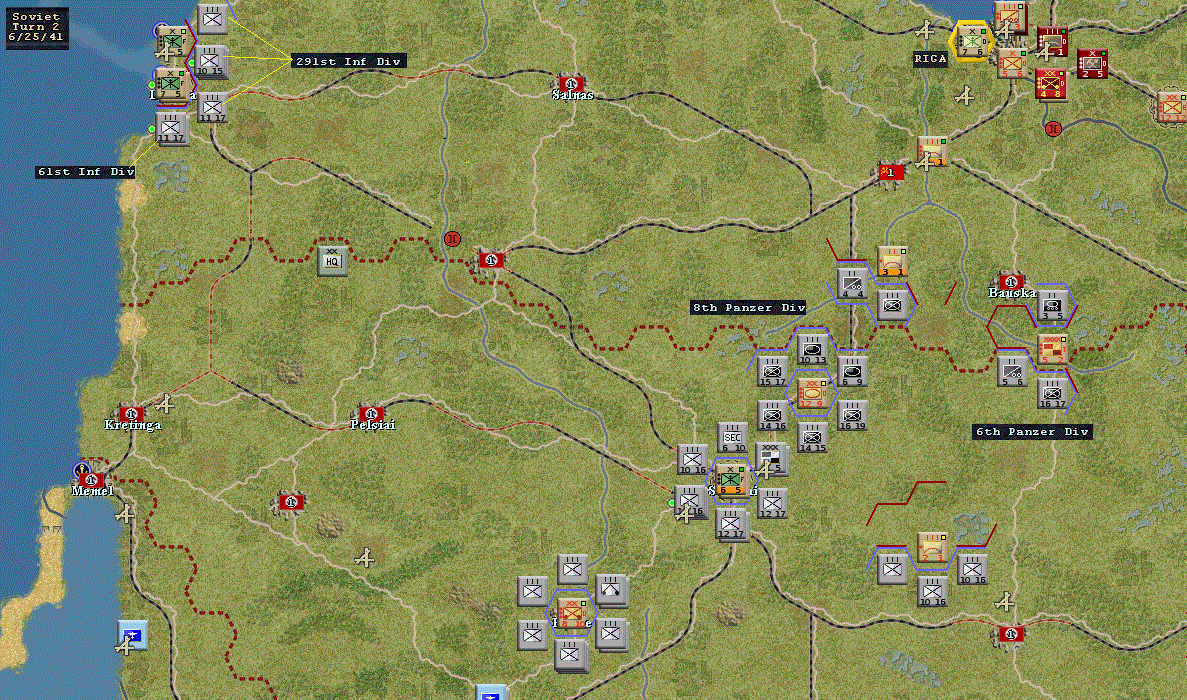Viewport: 1187px width, 700px height.
Task: Choose the SEC 6-10 security unit
Action: 732,437
